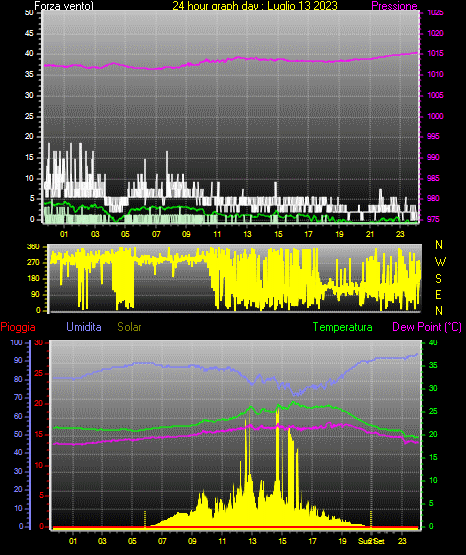Image resolution: width=466 pixels, height=555 pixels.
Task: Click the hour 09 tick on bottom chart
Action: (x=192, y=541)
